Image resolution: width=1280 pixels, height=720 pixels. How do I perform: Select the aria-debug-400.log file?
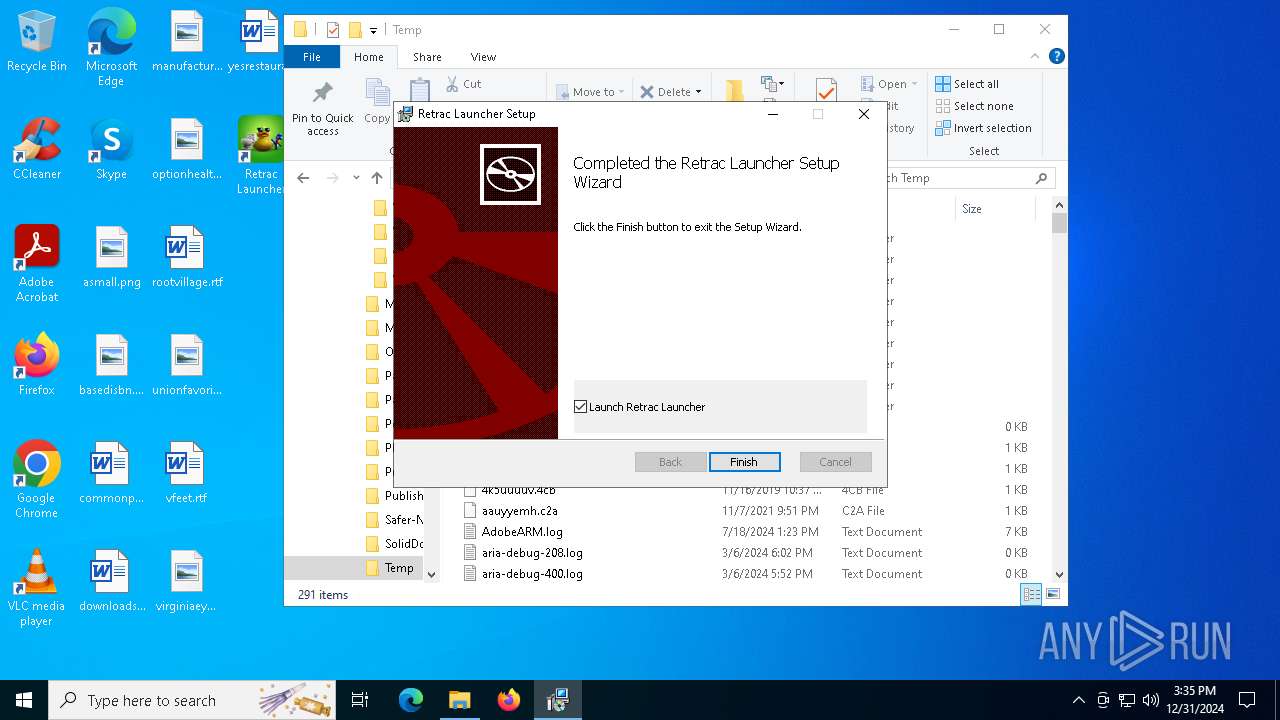point(532,574)
